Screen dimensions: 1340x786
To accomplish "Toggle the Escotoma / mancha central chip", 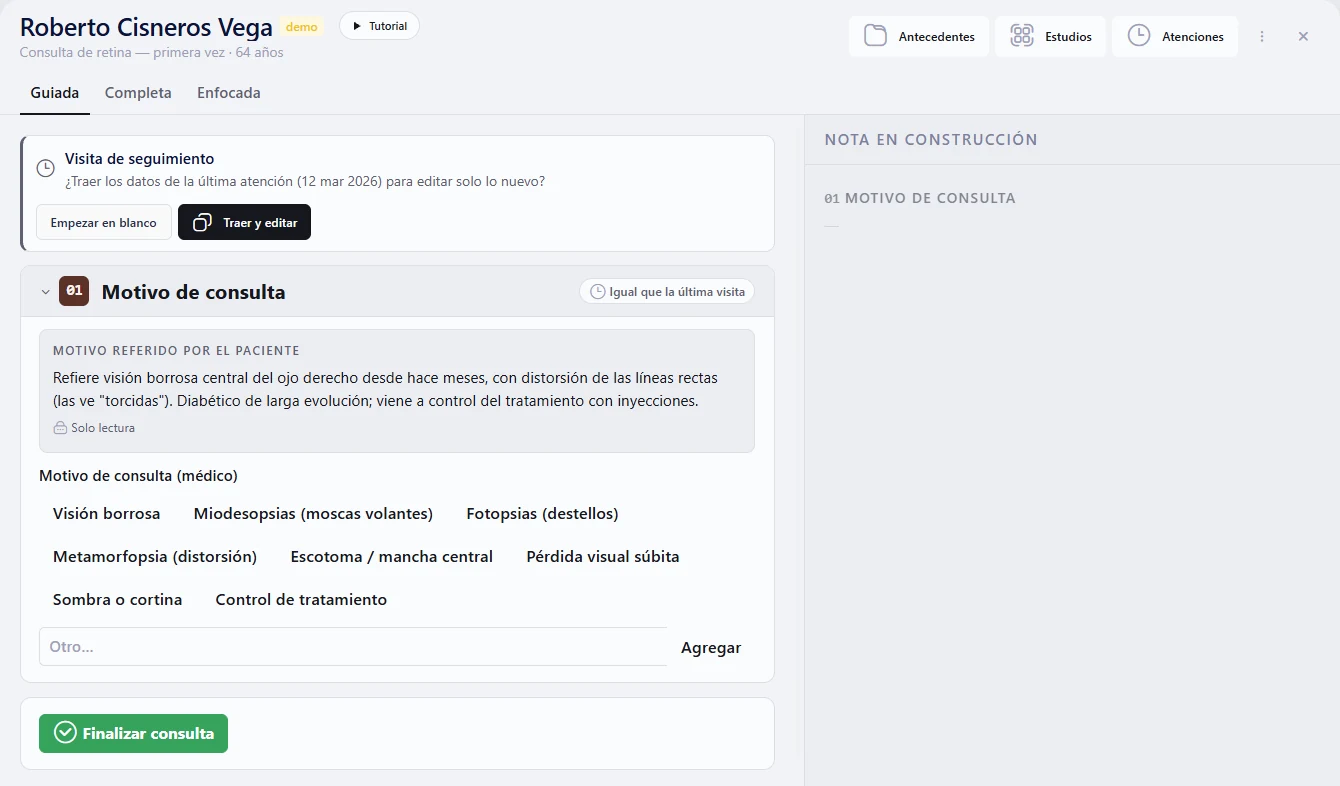I will pos(392,557).
